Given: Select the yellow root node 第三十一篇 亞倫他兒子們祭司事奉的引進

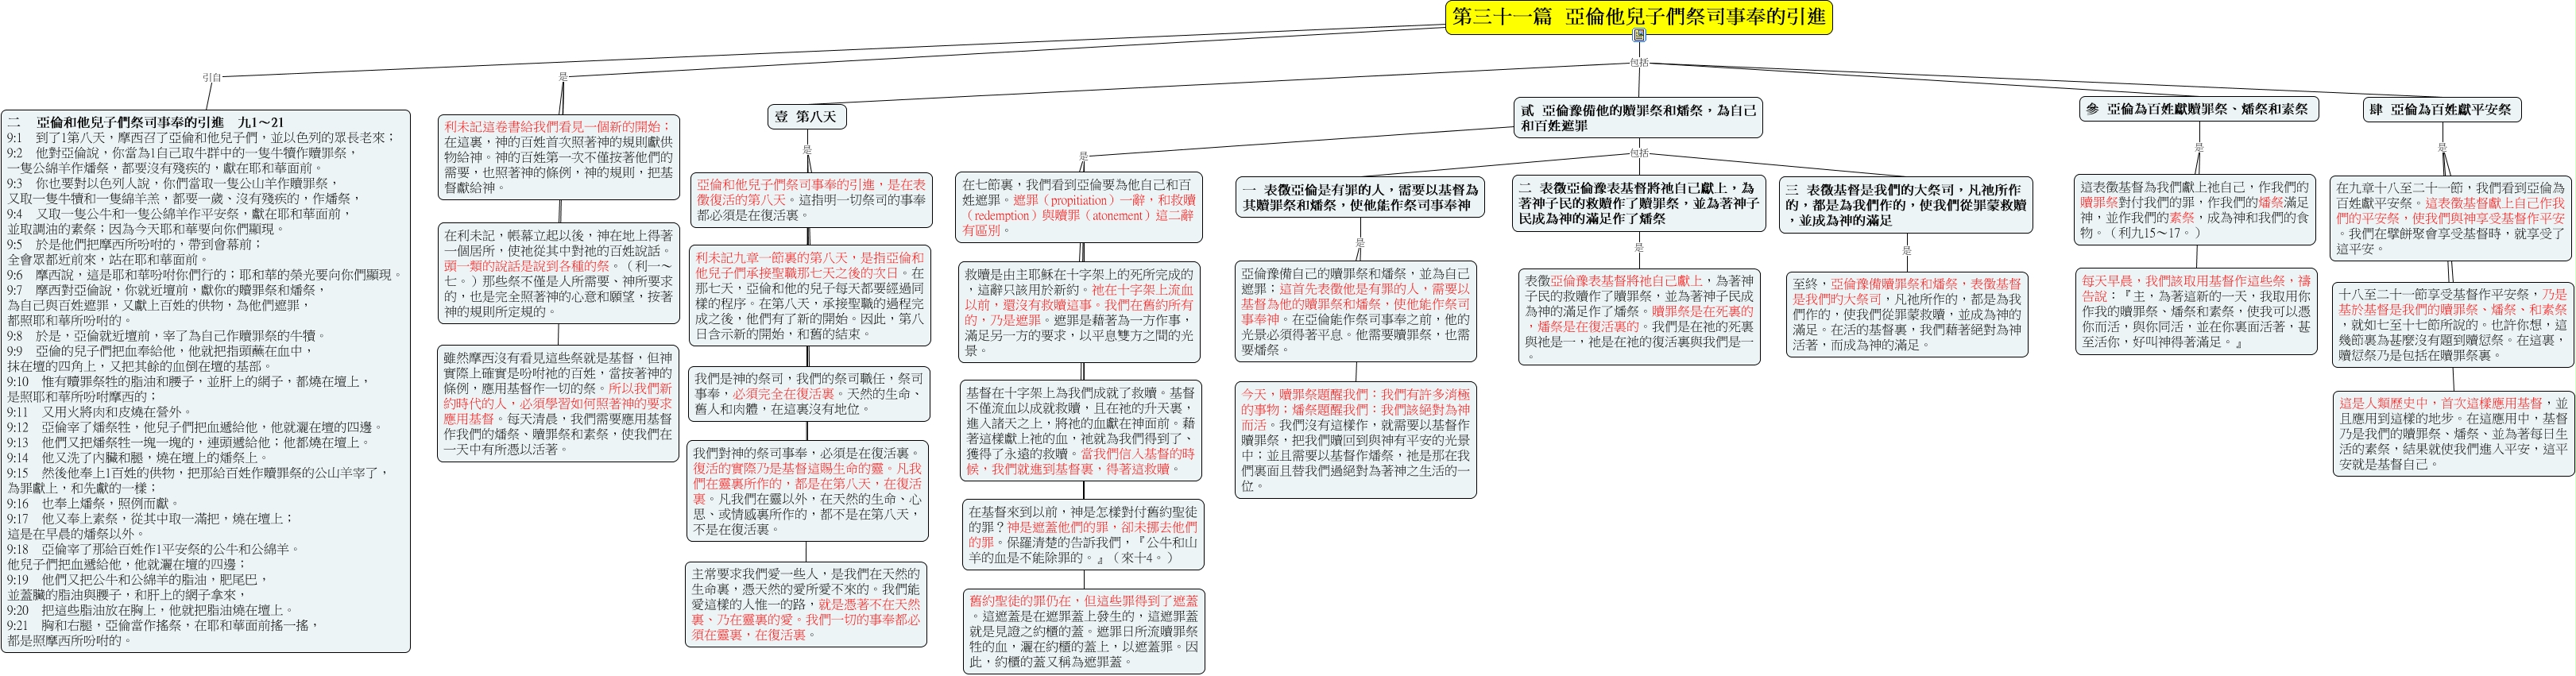Looking at the screenshot, I should coord(1639,17).
